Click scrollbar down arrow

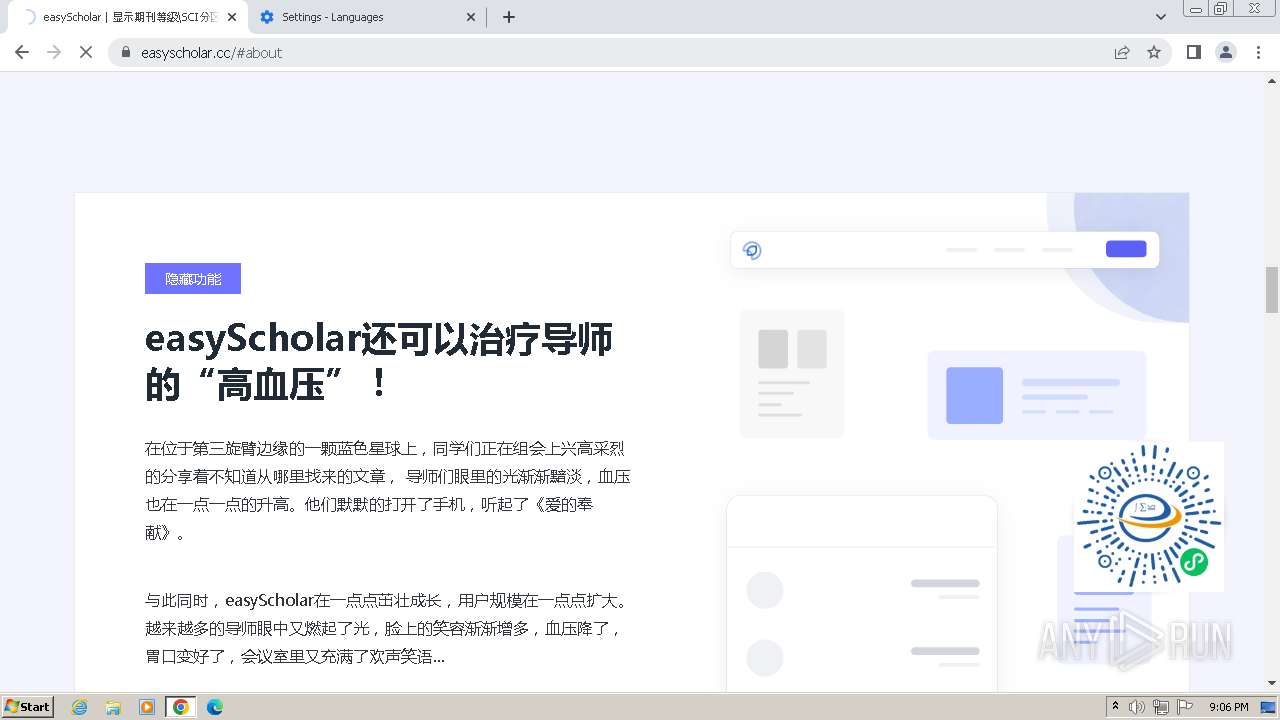[x=1271, y=684]
